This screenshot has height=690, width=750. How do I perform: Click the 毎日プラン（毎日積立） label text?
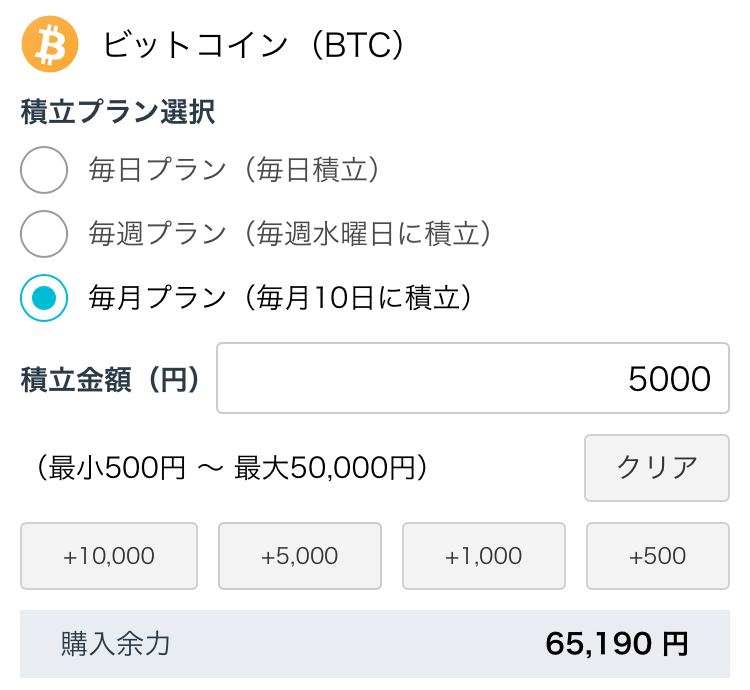[x=236, y=170]
